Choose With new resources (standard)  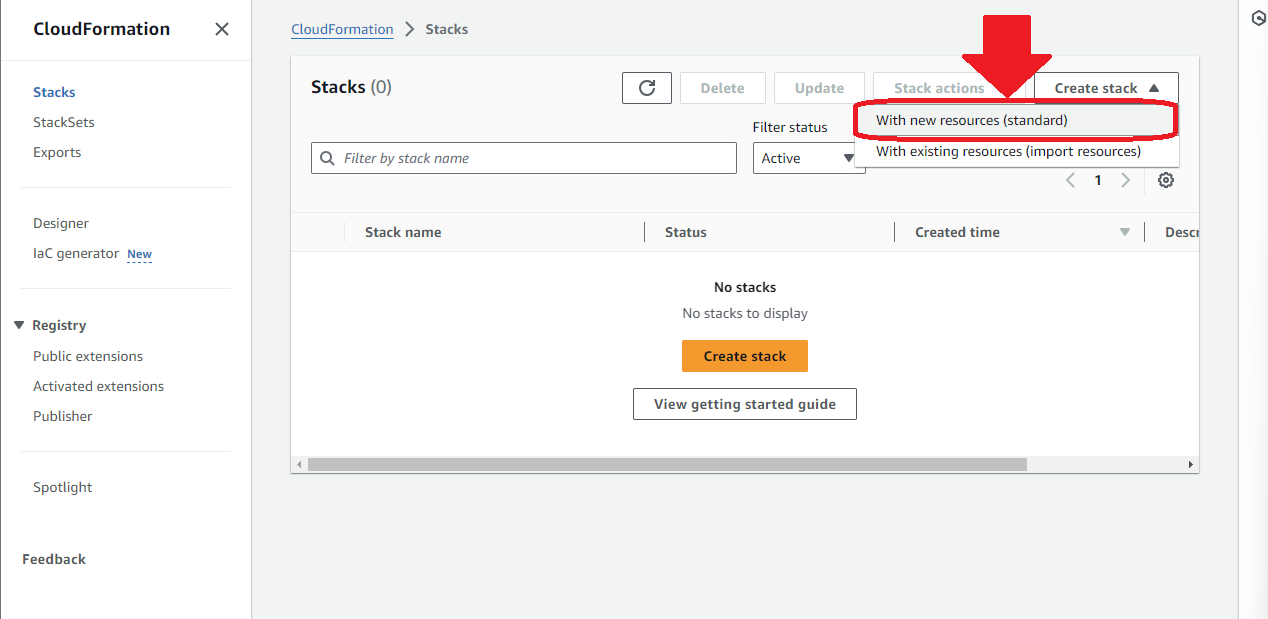[1016, 120]
